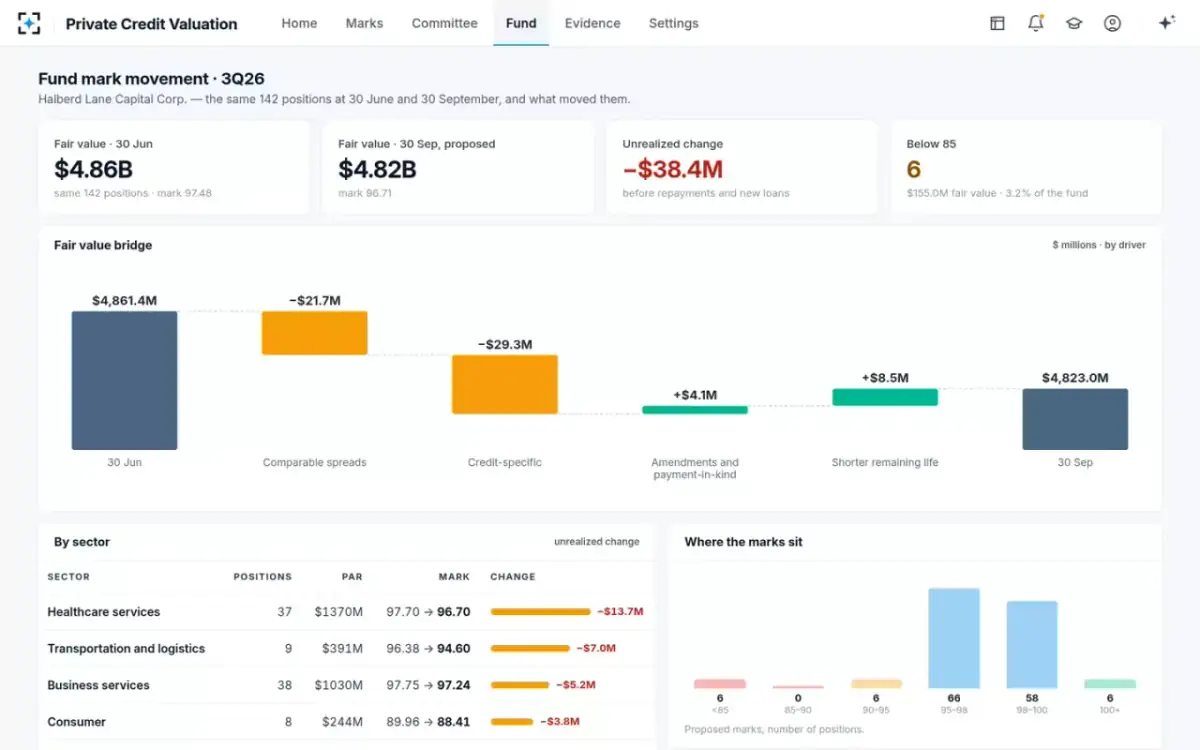Click the $4,861.4M bridge label
Viewport: 1200px width, 750px height.
pos(124,300)
